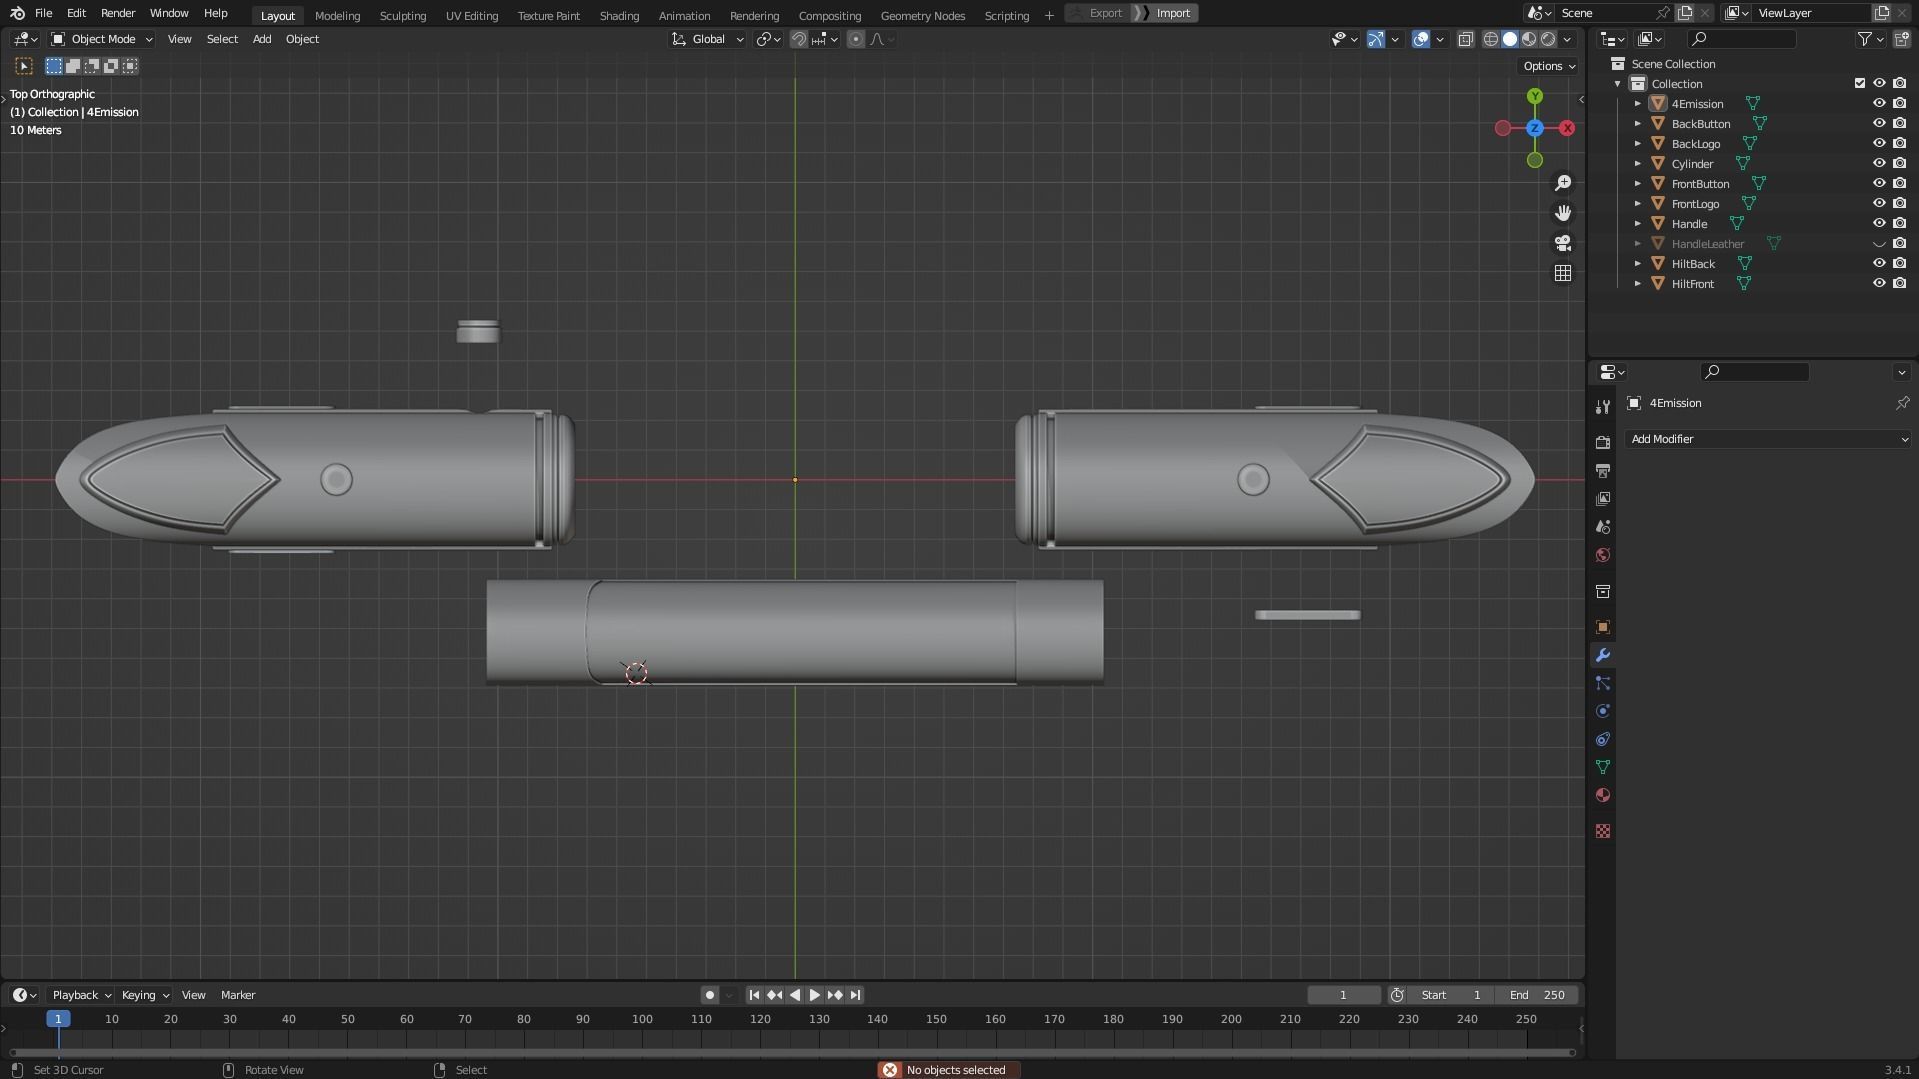Uncheck the Collection exclude checkbox
The image size is (1919, 1079).
point(1860,84)
